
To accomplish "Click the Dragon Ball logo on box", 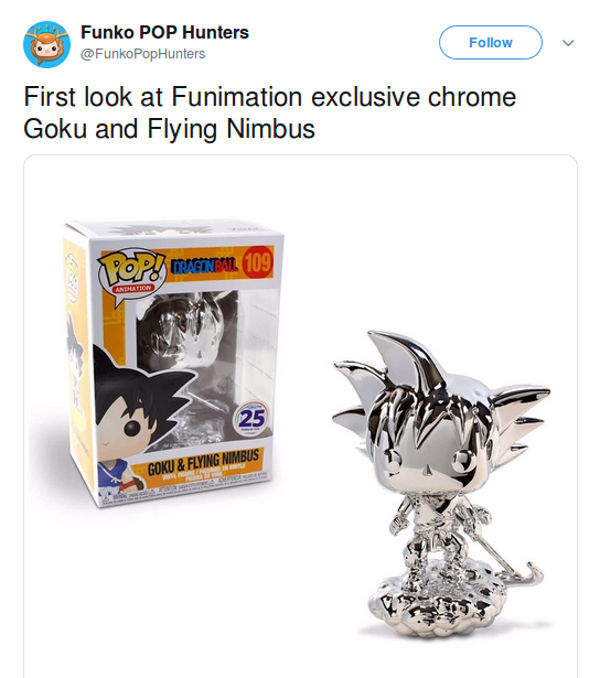I will (x=206, y=265).
